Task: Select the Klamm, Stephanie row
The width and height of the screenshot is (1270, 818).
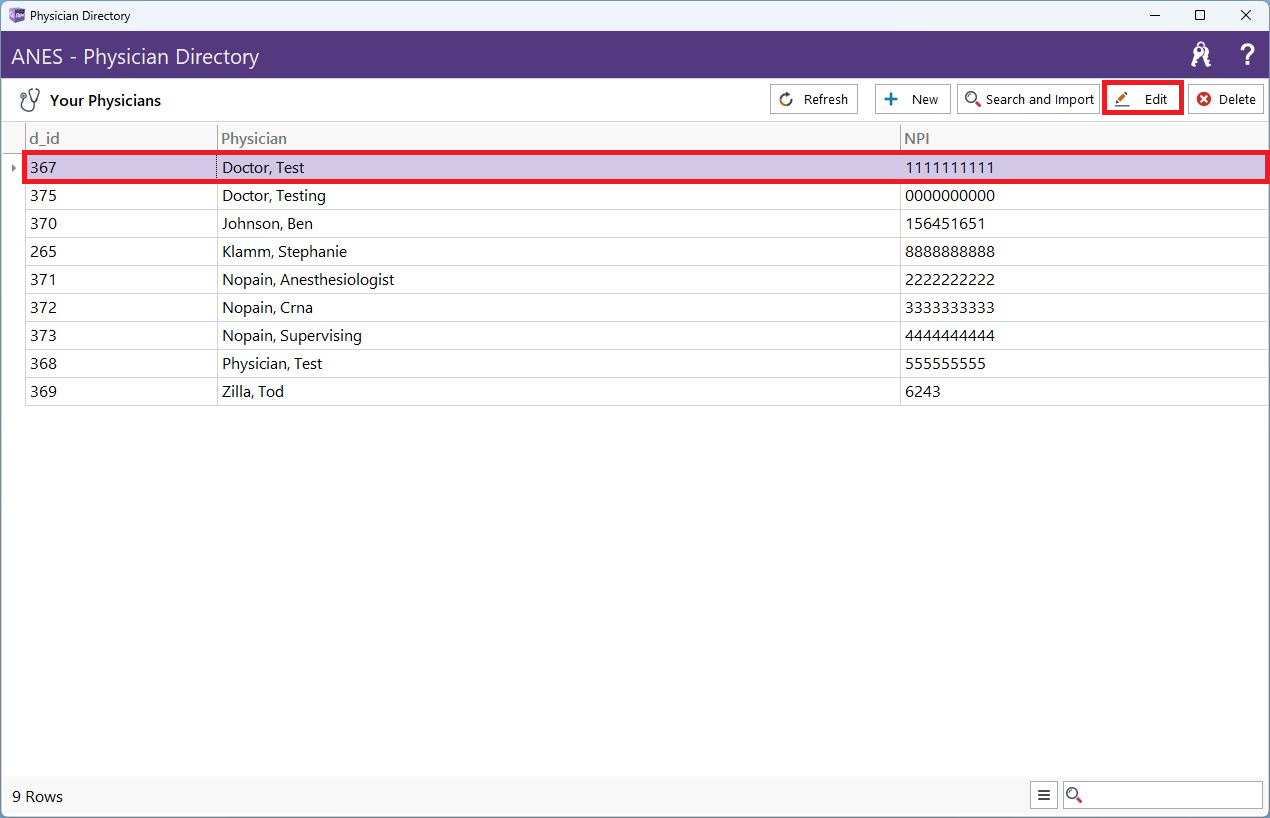Action: point(646,252)
